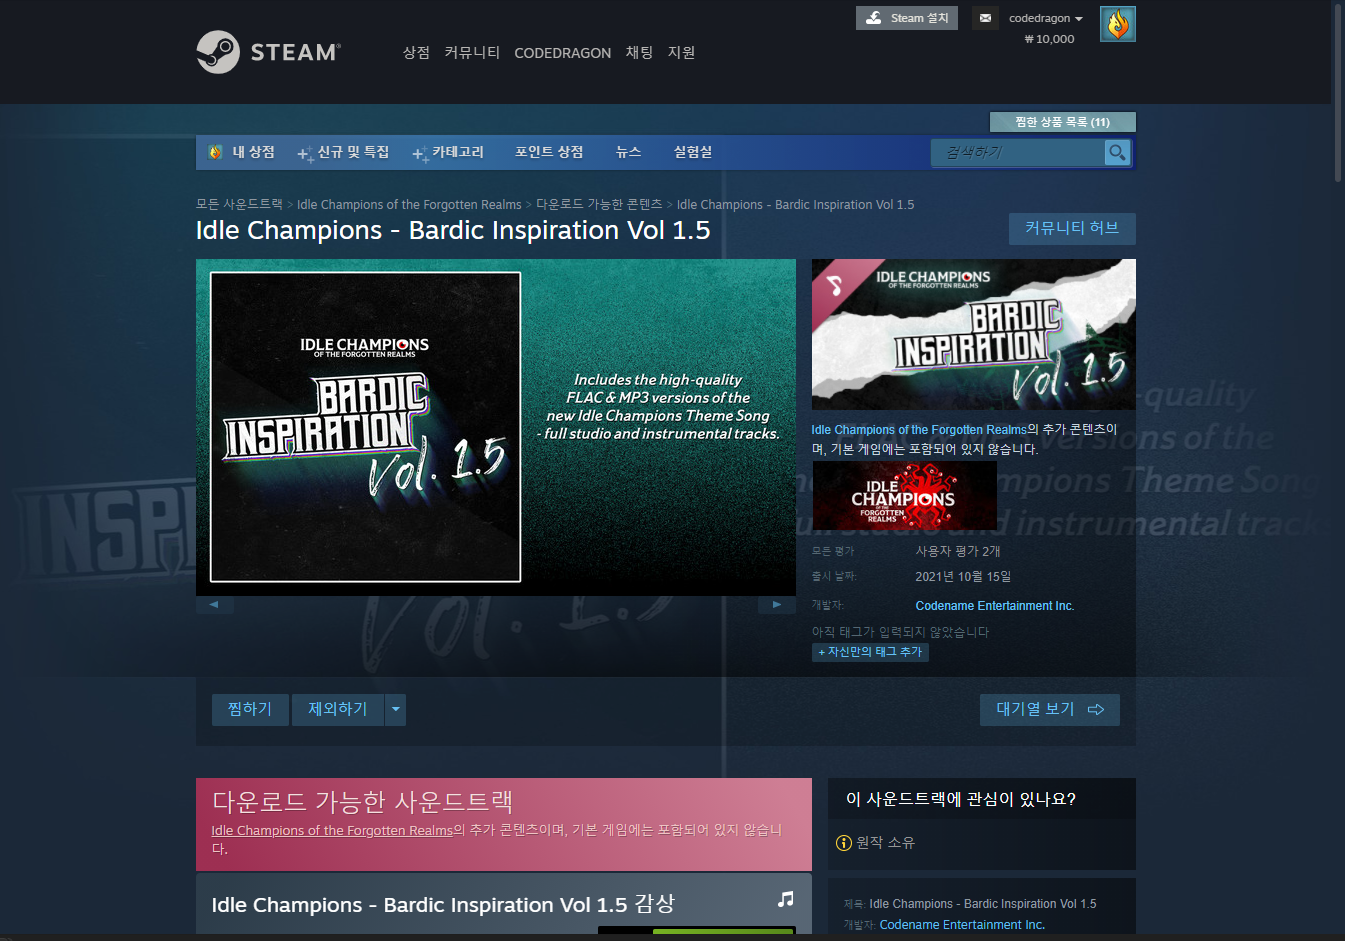
Task: Click the codedragon profile avatar
Action: pos(1118,24)
